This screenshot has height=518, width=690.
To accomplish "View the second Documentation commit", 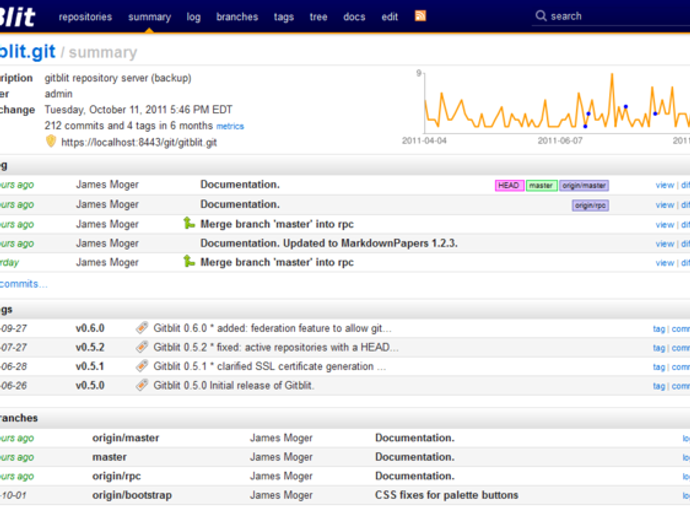I will coord(664,205).
